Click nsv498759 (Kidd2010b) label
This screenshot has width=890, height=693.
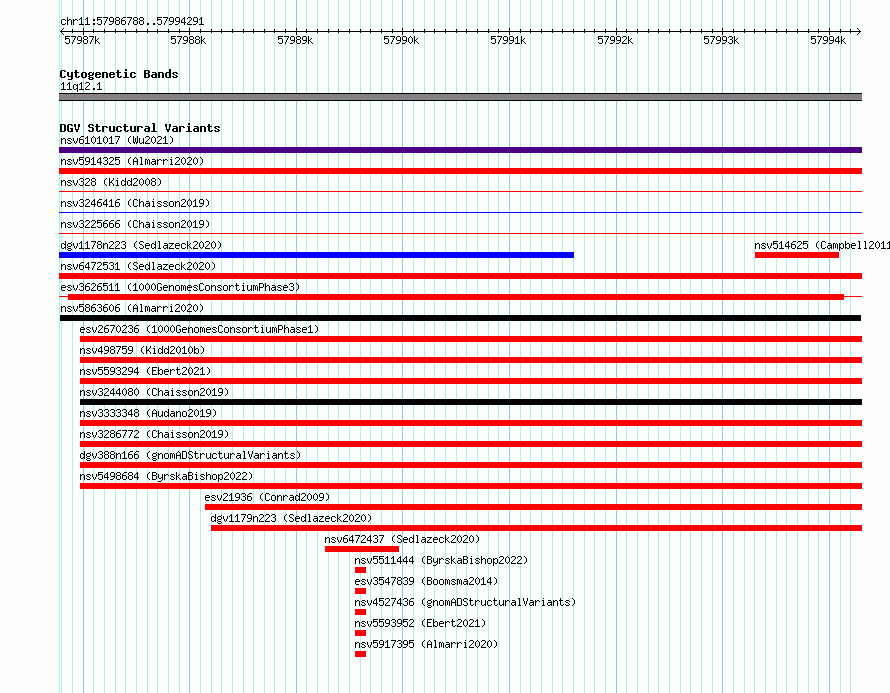tap(142, 350)
